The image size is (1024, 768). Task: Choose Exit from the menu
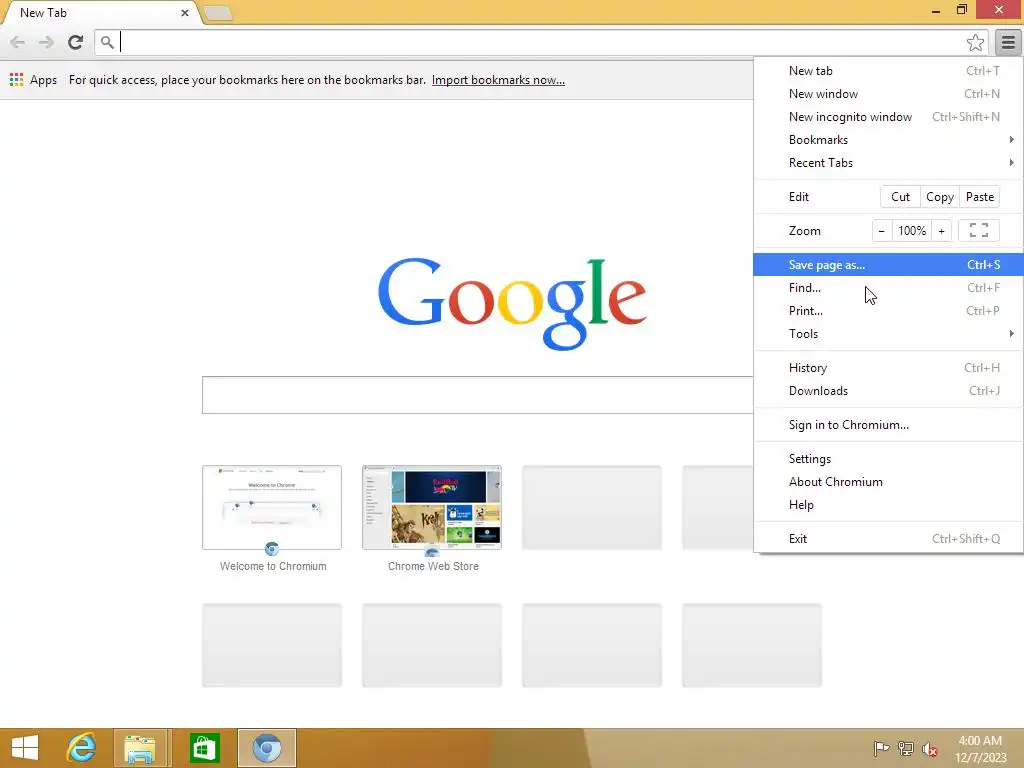coord(888,539)
